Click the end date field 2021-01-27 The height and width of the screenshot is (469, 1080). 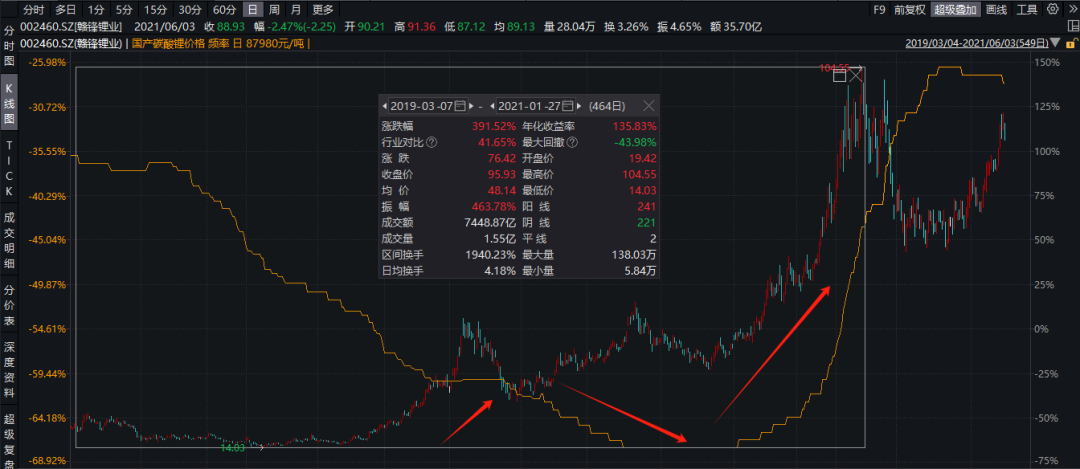coord(530,106)
